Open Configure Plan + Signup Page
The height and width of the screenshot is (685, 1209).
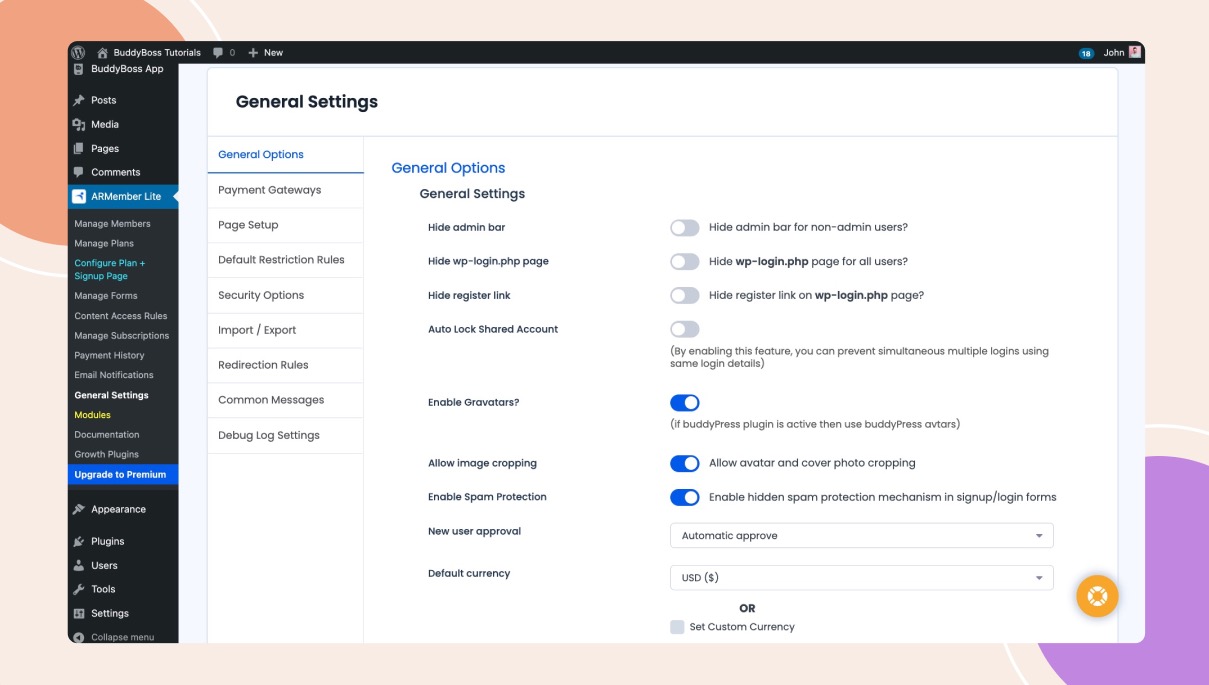pyautogui.click(x=110, y=269)
